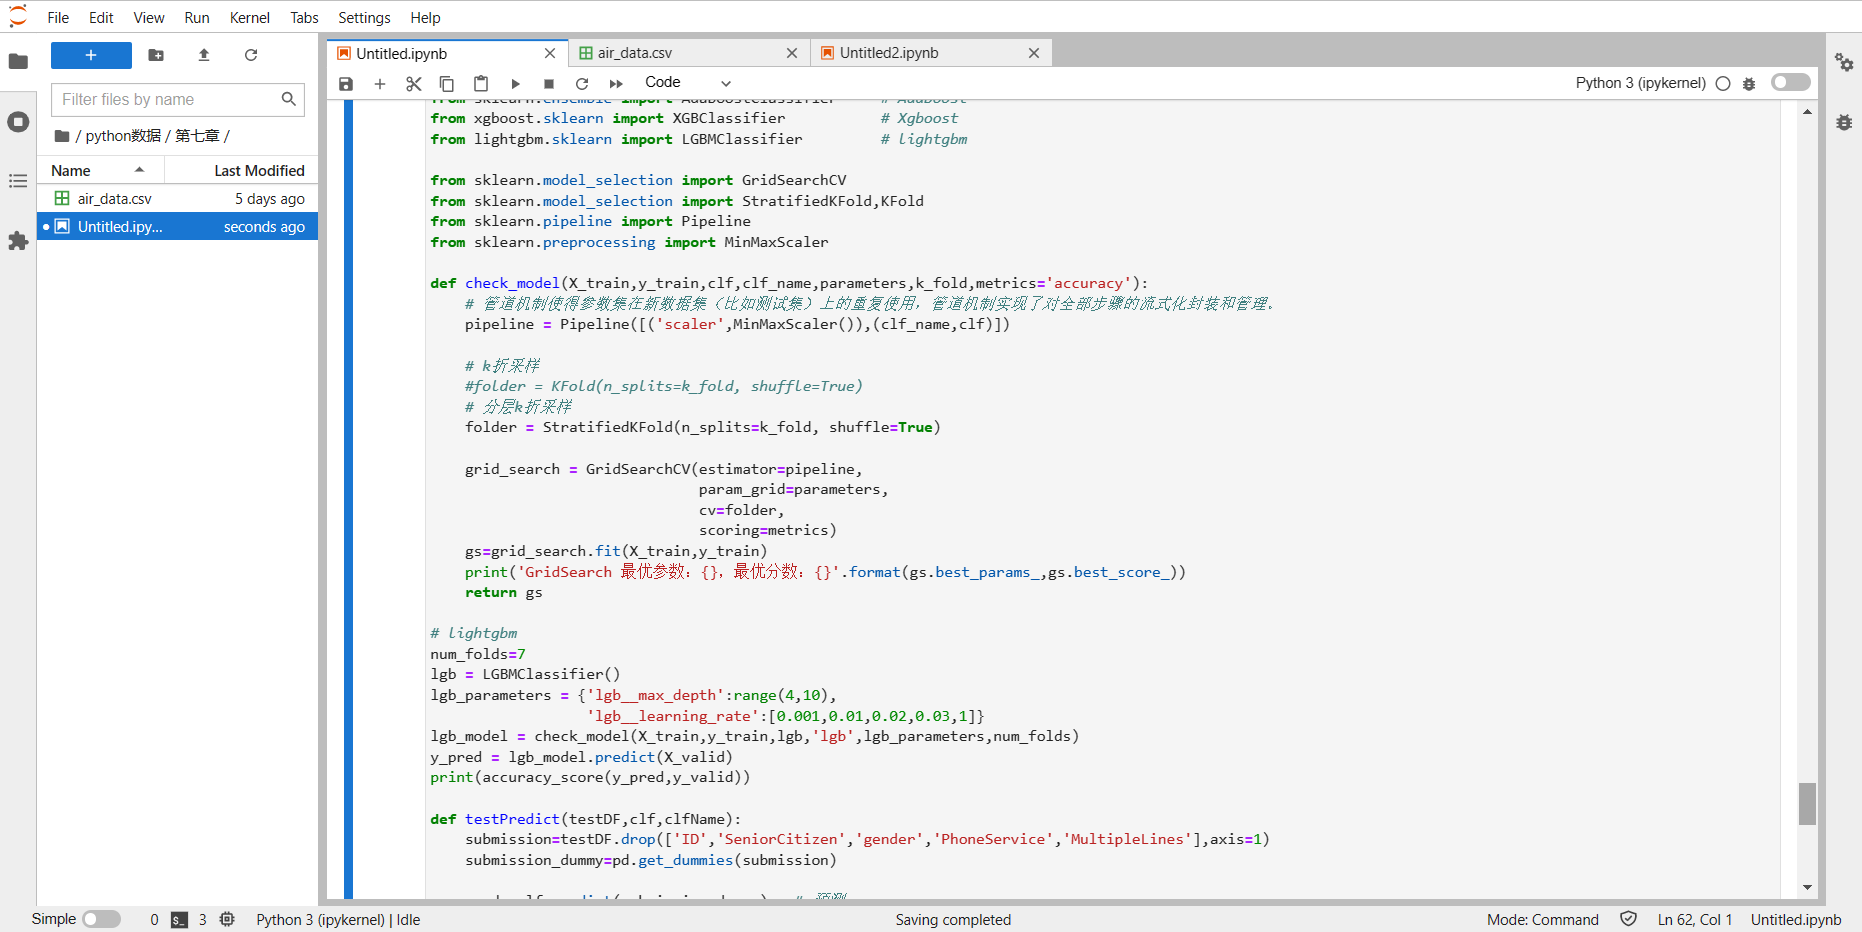Run the selected cell play icon
The height and width of the screenshot is (932, 1862).
pyautogui.click(x=515, y=84)
